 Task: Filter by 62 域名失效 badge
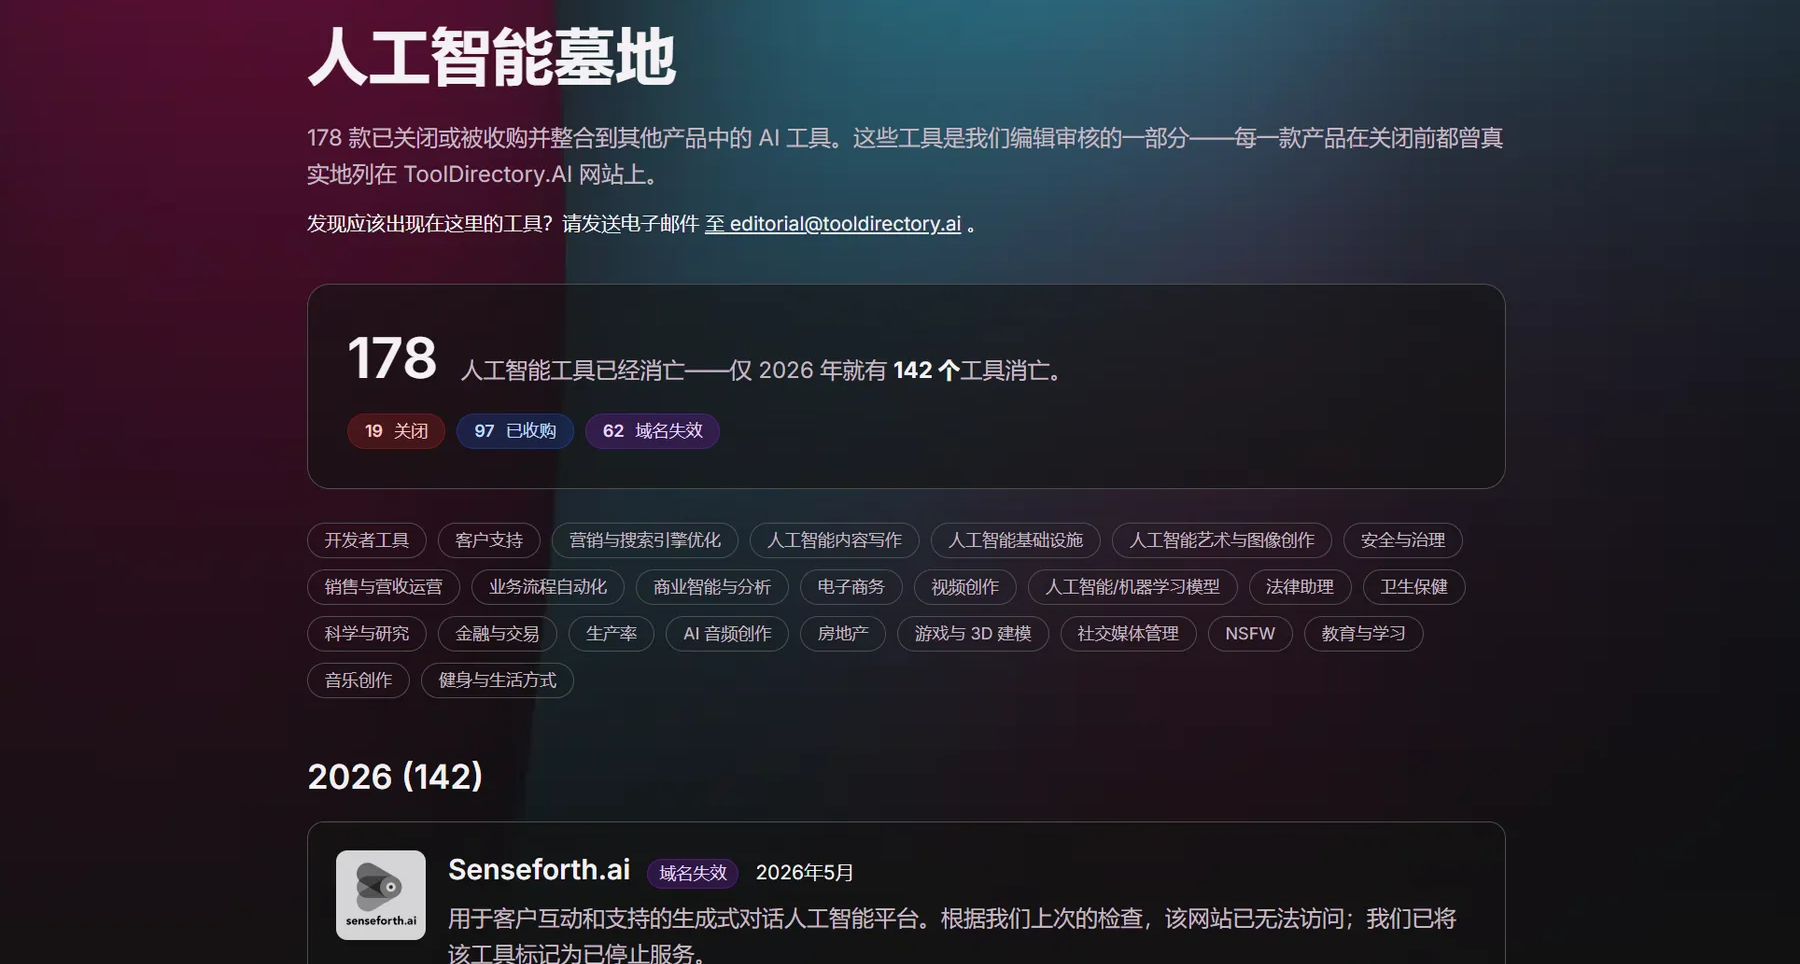[652, 431]
